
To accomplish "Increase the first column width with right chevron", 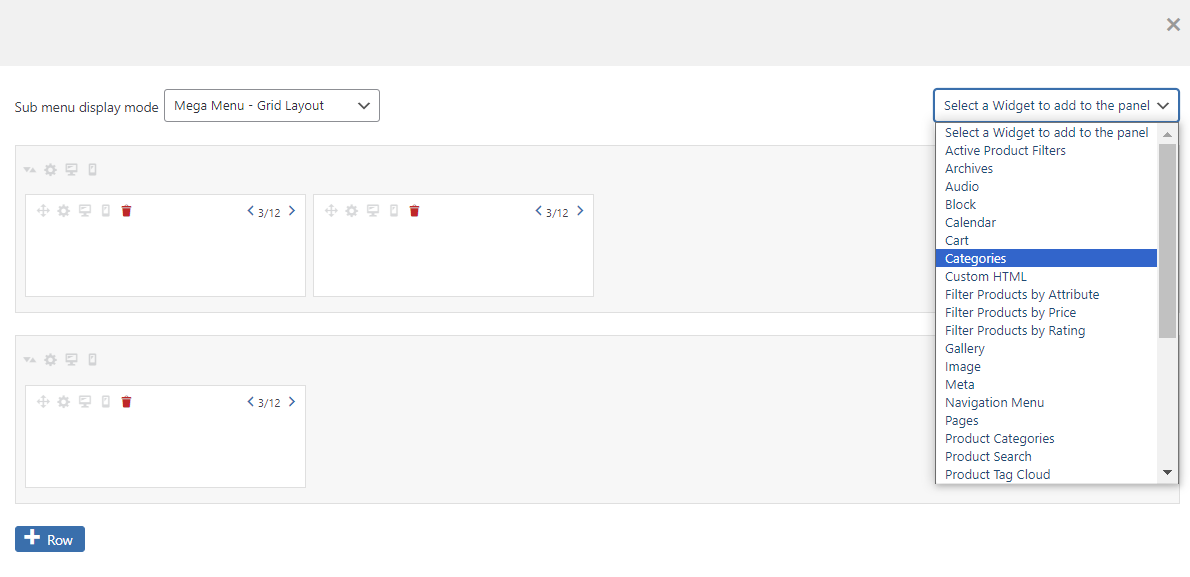I will click(x=291, y=210).
